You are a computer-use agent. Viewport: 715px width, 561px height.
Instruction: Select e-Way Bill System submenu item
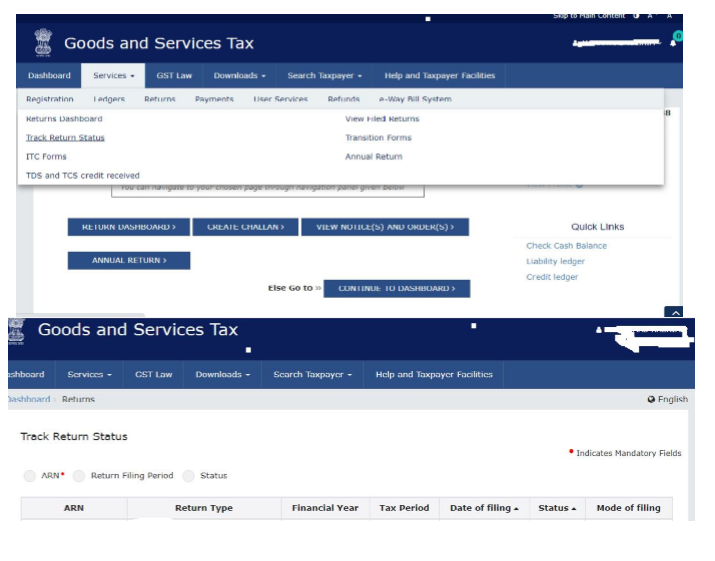click(x=415, y=99)
